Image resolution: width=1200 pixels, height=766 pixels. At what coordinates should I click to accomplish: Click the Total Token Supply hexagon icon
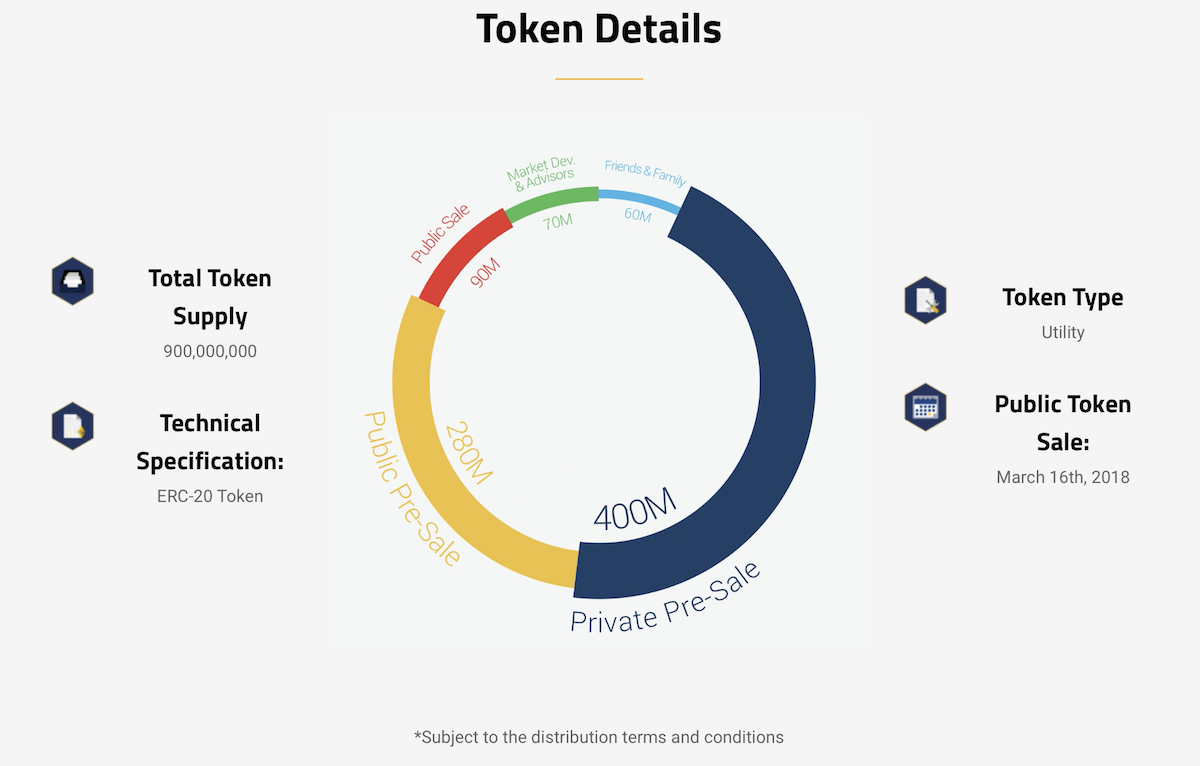(72, 281)
